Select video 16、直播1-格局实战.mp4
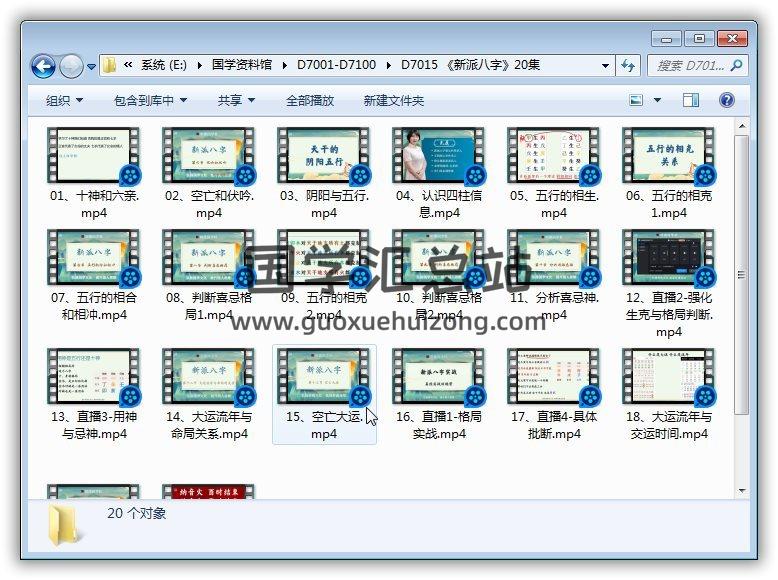The width and height of the screenshot is (778, 580). click(x=439, y=394)
